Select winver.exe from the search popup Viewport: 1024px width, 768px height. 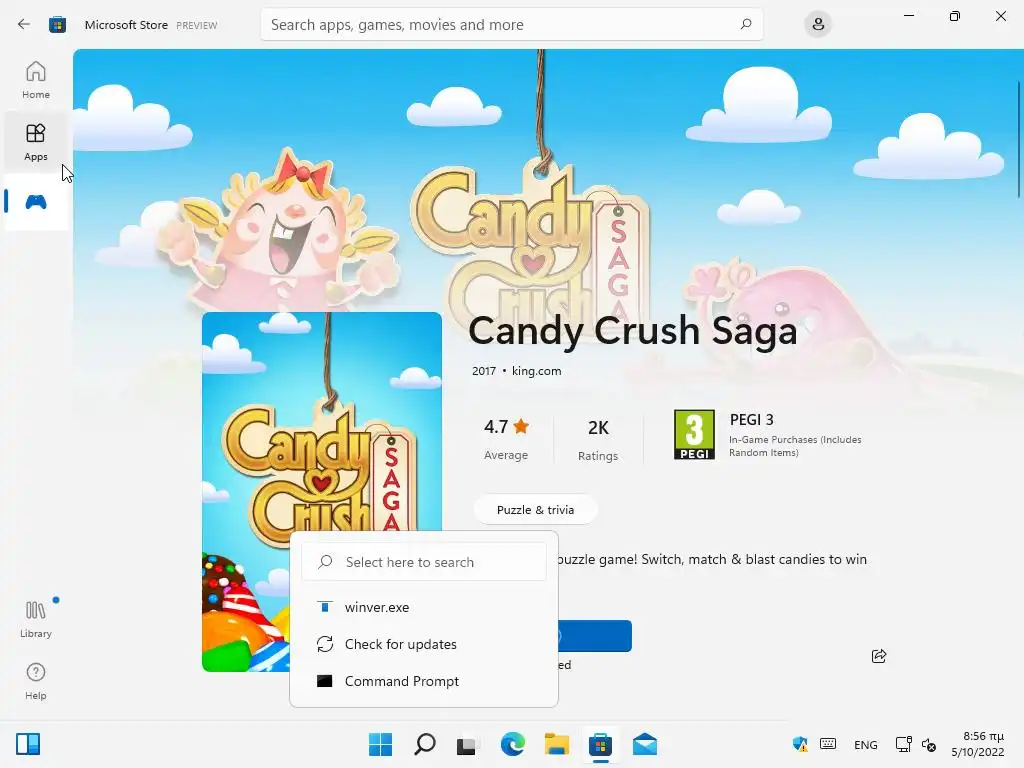pos(424,607)
